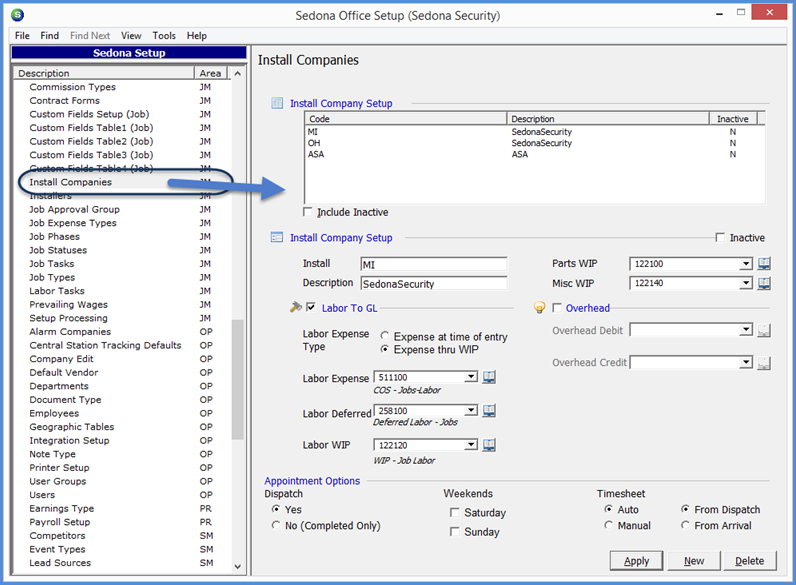Open GL lookup icon beside Labor Expense
This screenshot has height=585, width=796.
click(x=489, y=377)
